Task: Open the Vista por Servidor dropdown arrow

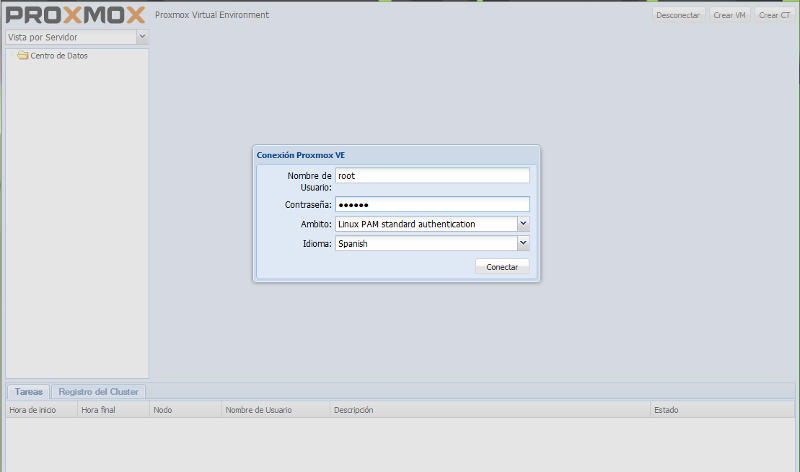Action: 142,37
